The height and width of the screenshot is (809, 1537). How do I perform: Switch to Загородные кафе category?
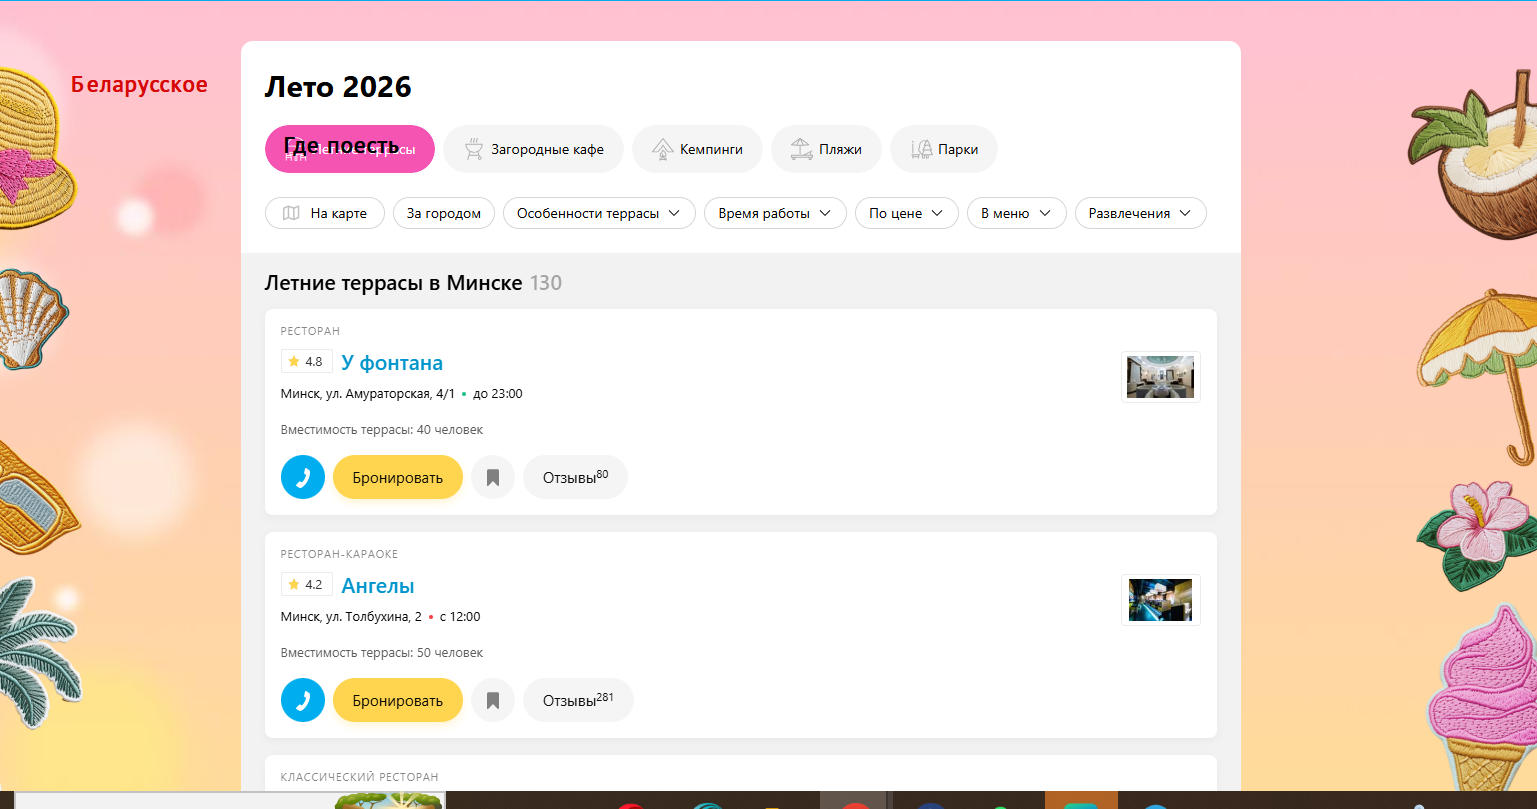pyautogui.click(x=533, y=149)
